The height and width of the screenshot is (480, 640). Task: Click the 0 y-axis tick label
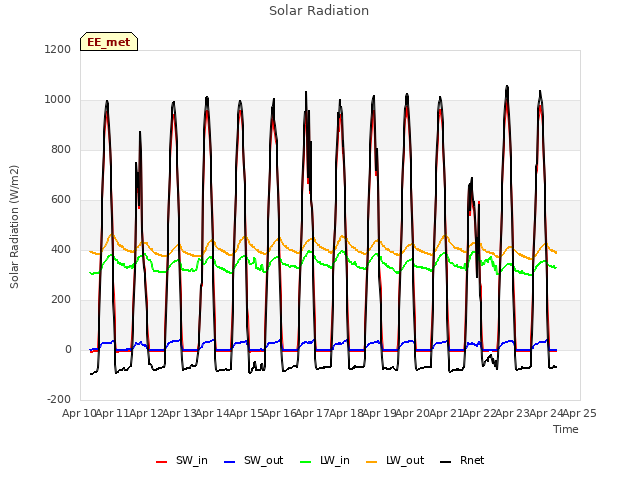(68, 349)
